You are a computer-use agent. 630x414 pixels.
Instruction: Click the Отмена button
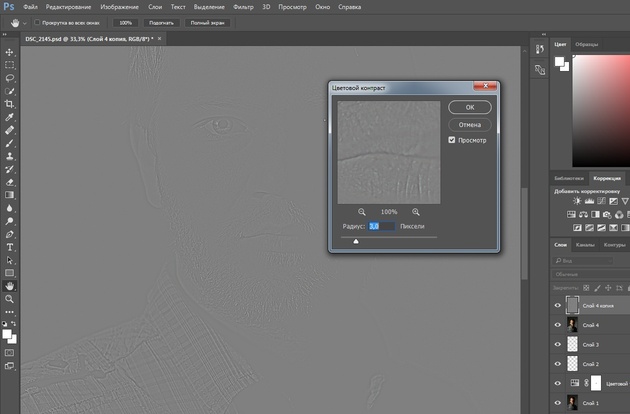pyautogui.click(x=469, y=125)
